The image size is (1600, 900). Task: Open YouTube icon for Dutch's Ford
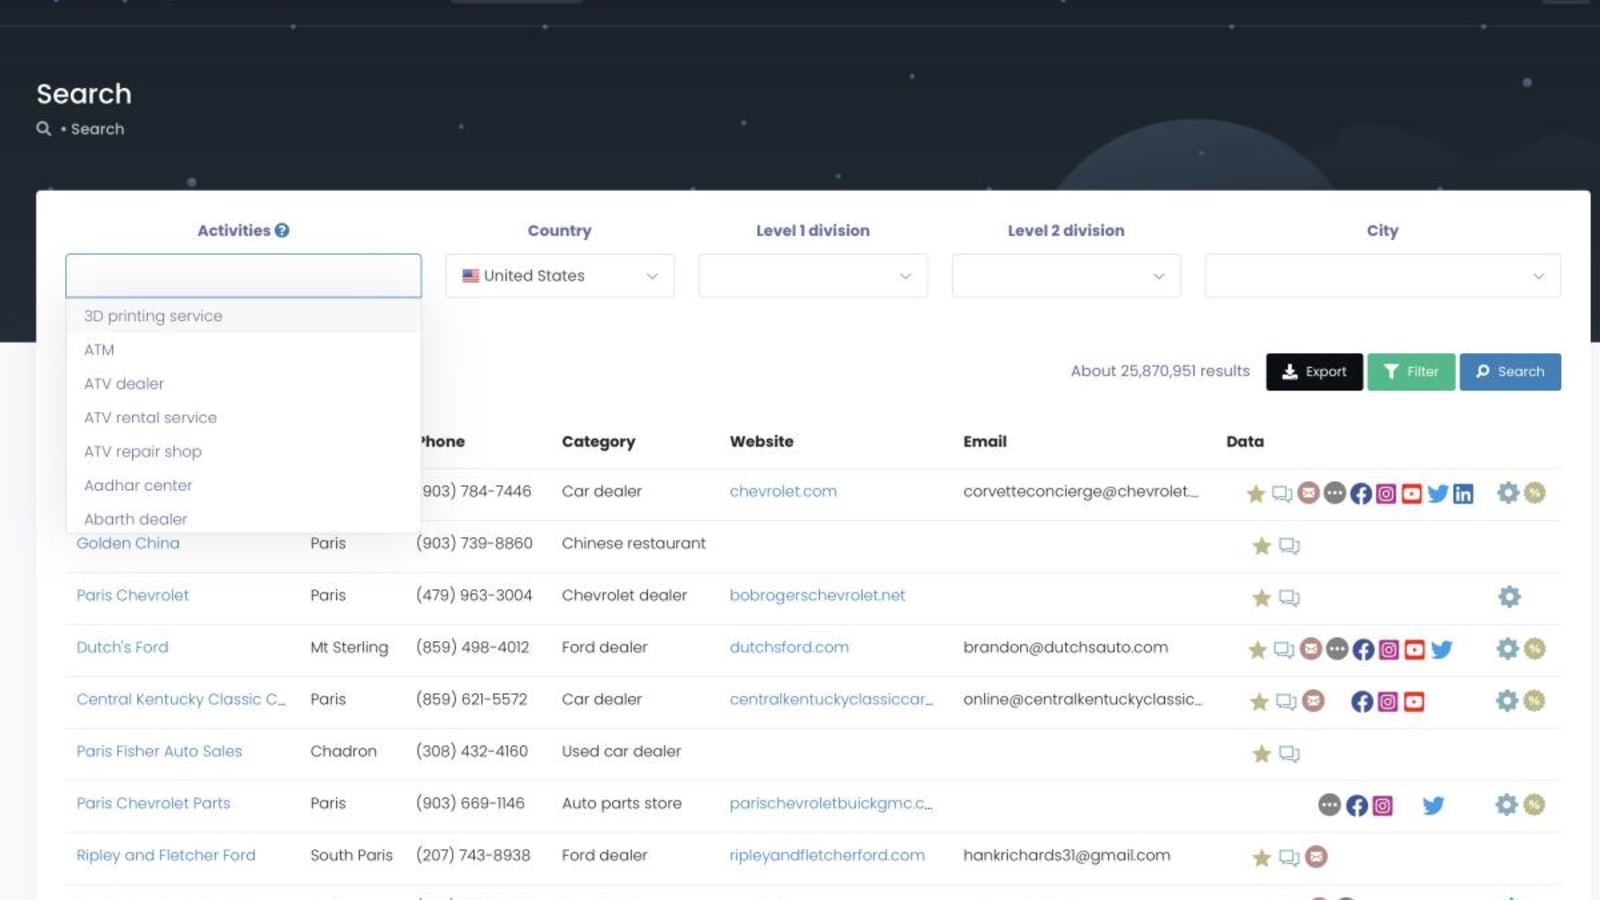[x=1414, y=649]
